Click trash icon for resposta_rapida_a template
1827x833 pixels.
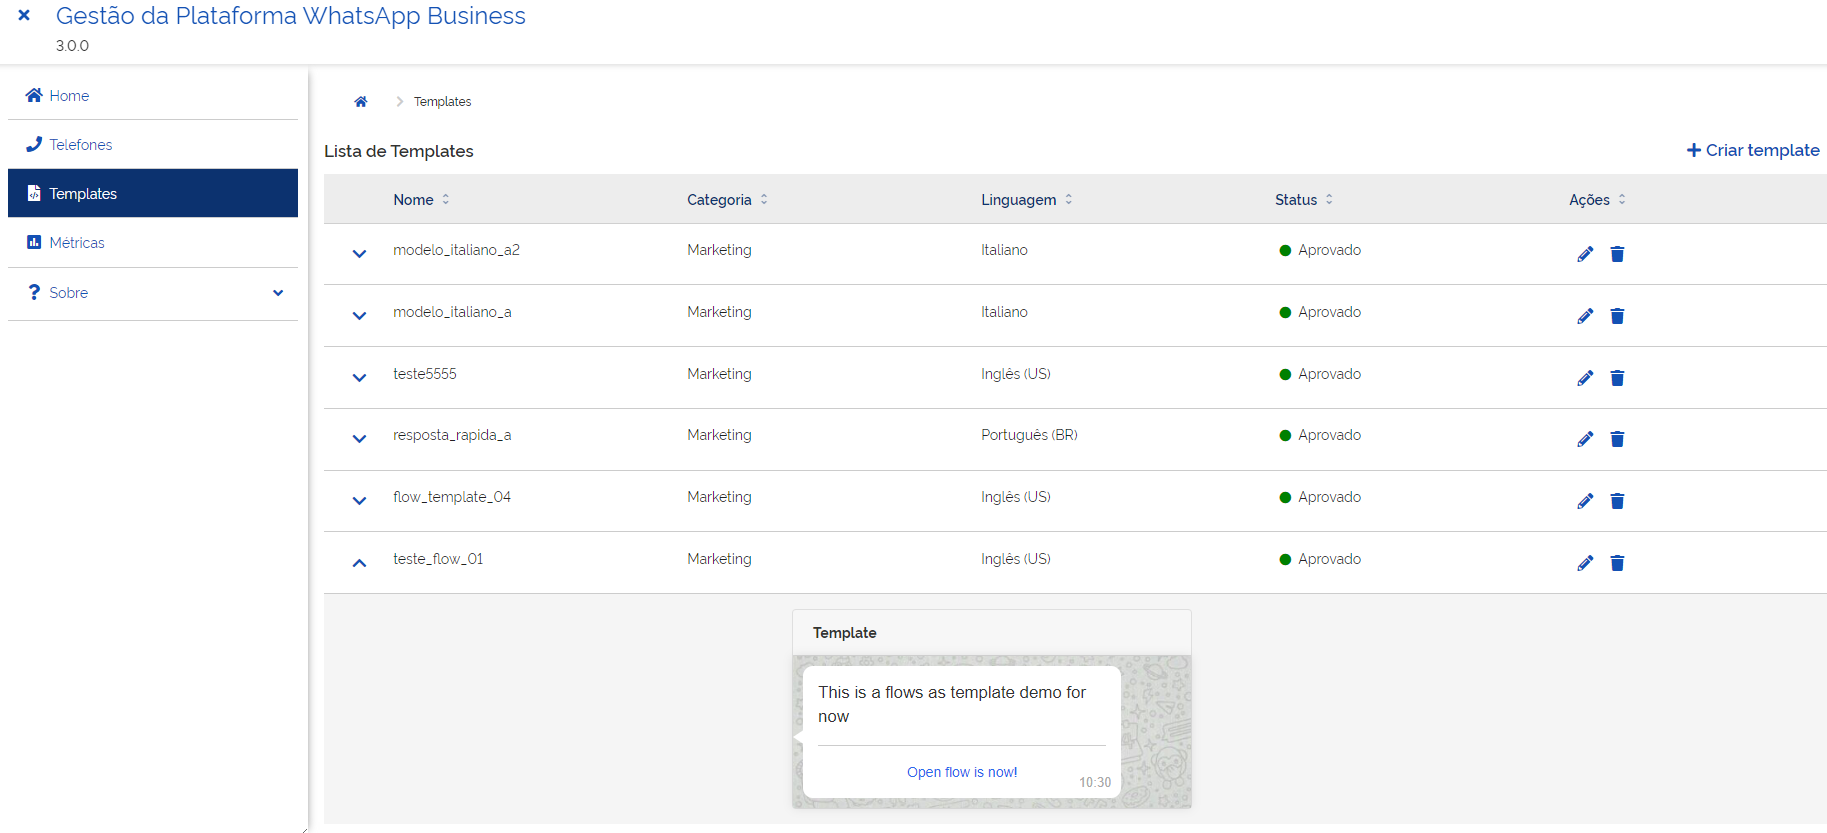point(1617,439)
